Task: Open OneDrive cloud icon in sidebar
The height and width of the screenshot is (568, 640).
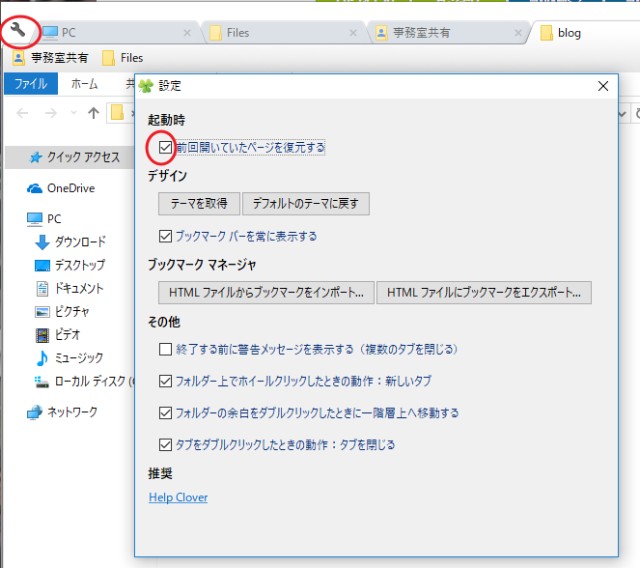Action: coord(35,188)
